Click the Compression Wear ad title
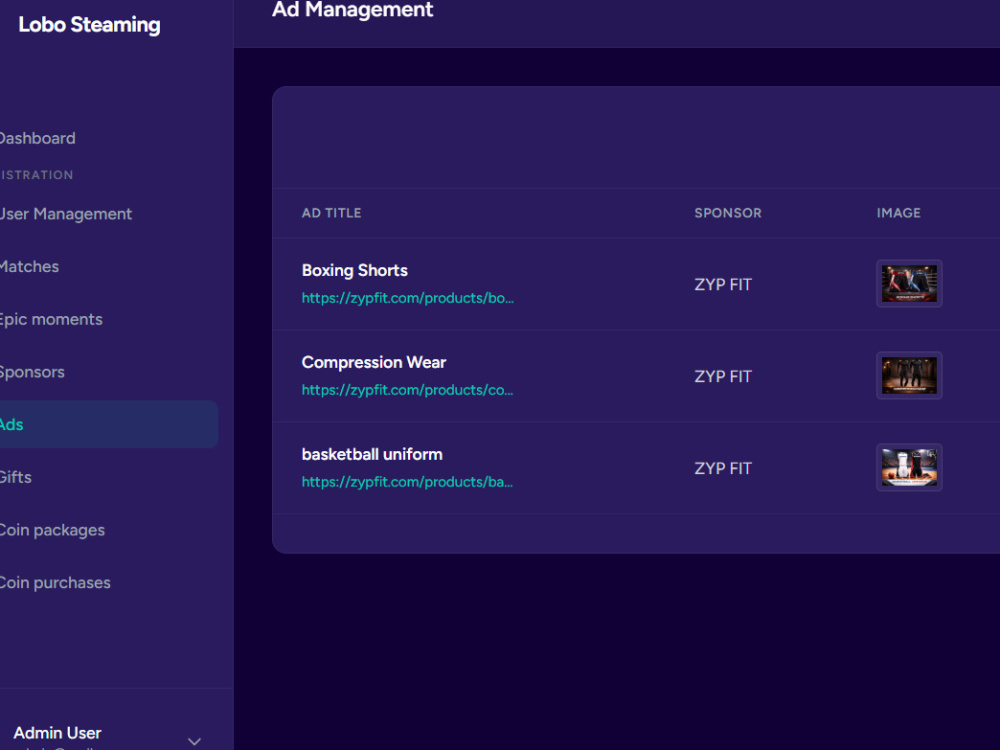The width and height of the screenshot is (1000, 750). coord(374,362)
